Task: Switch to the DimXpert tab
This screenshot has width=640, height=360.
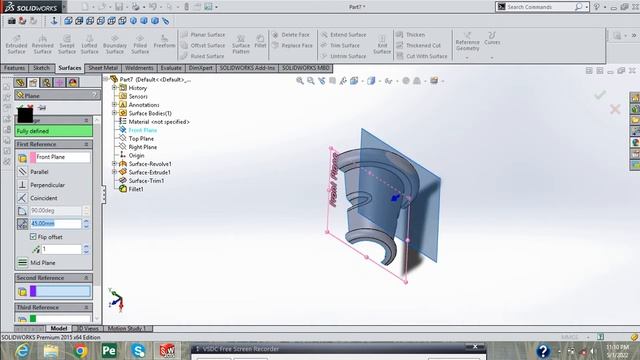Action: [200, 68]
